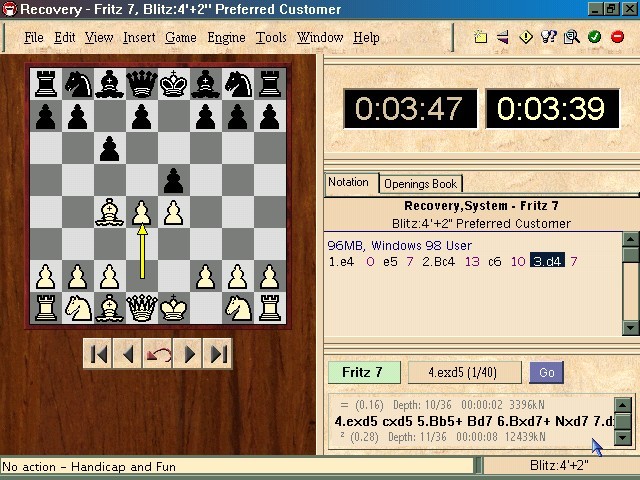Screen dimensions: 640x480
Task: Open the Window menu
Action: (320, 38)
